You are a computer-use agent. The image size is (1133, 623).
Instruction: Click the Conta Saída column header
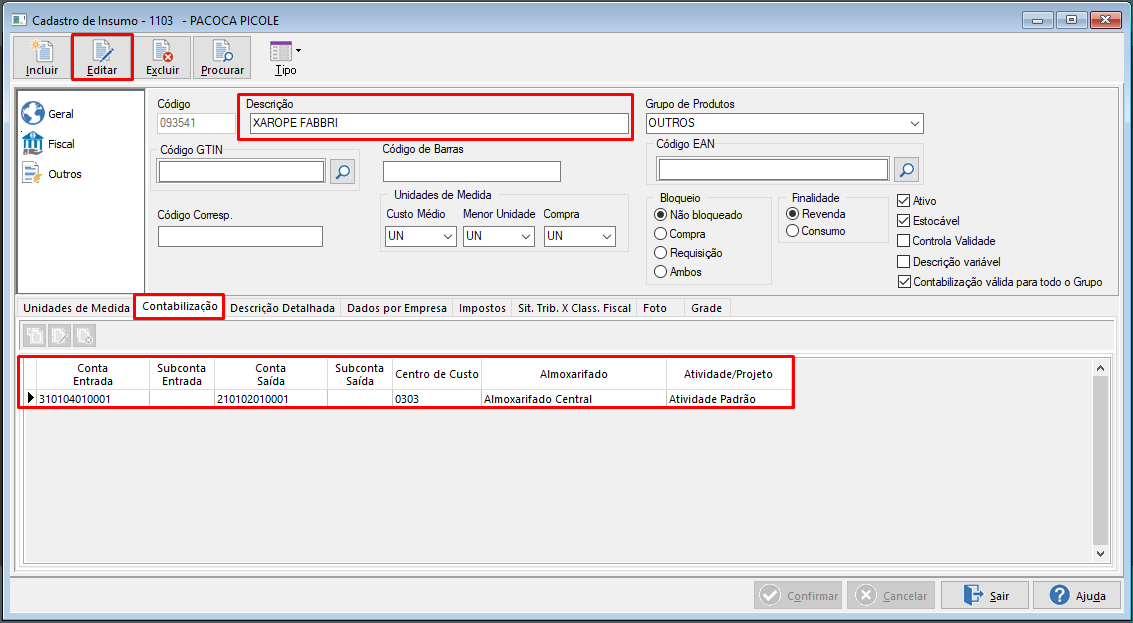(x=271, y=374)
